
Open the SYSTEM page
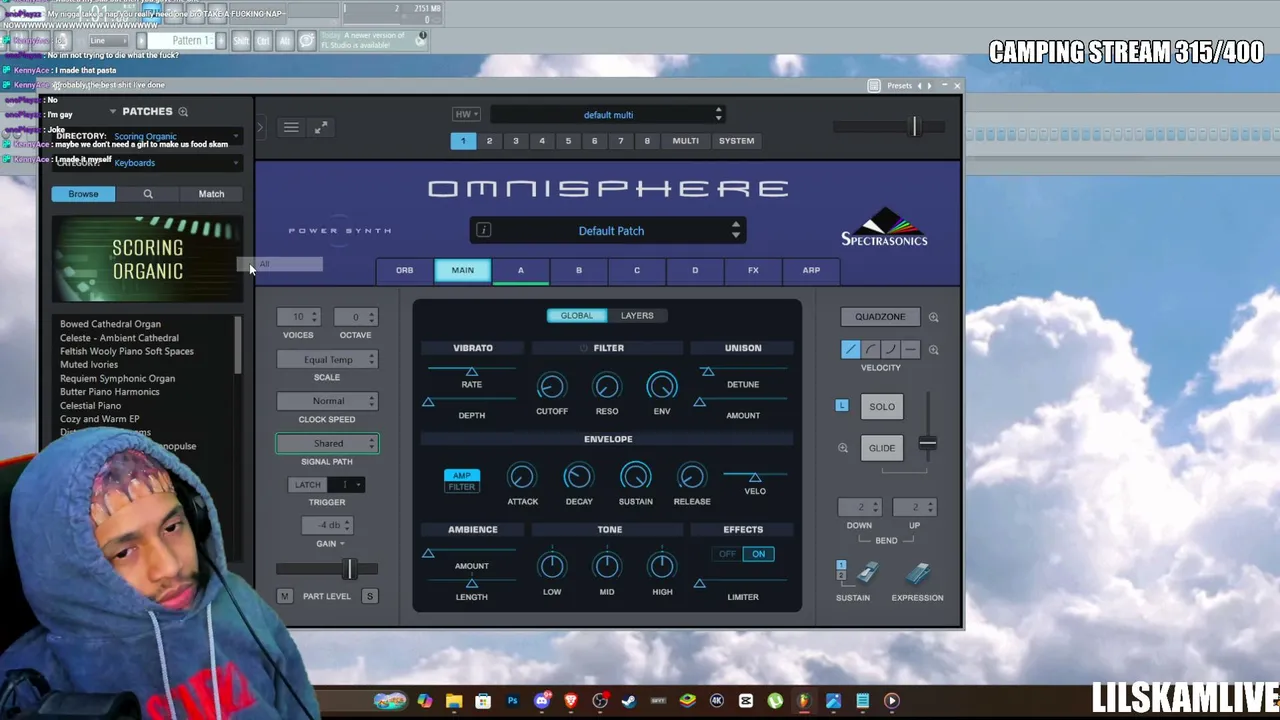click(736, 141)
